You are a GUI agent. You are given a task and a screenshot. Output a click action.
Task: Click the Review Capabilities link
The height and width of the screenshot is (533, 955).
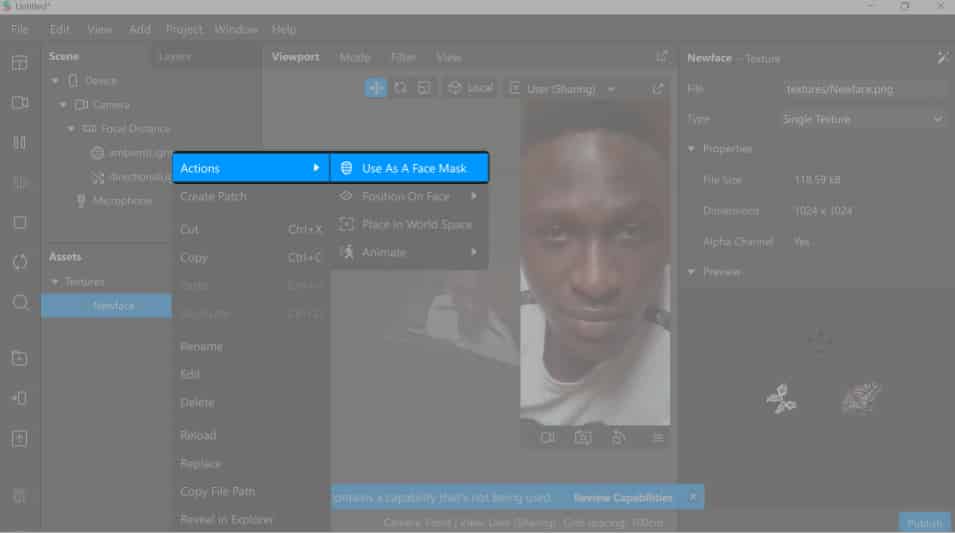[x=622, y=497]
